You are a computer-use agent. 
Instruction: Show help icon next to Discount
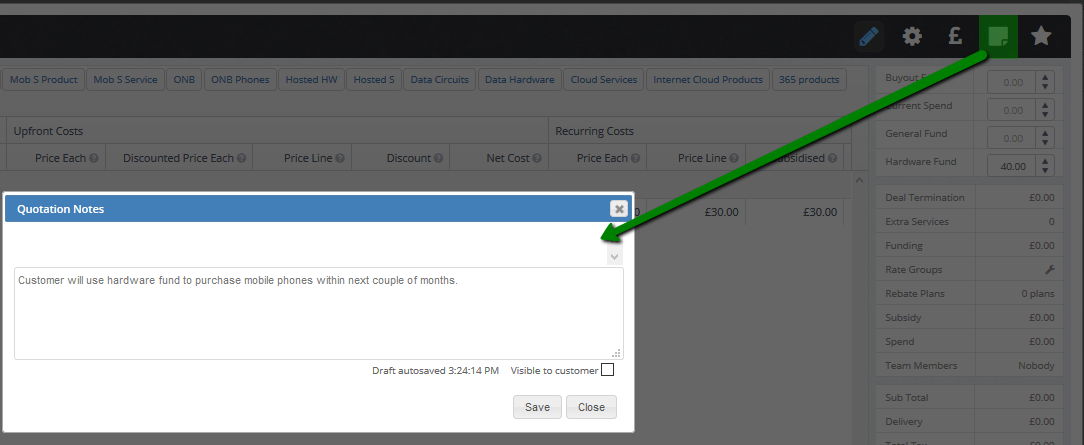438,158
